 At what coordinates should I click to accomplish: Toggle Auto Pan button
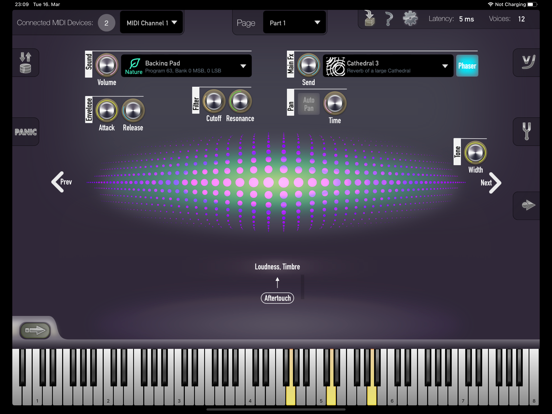309,104
